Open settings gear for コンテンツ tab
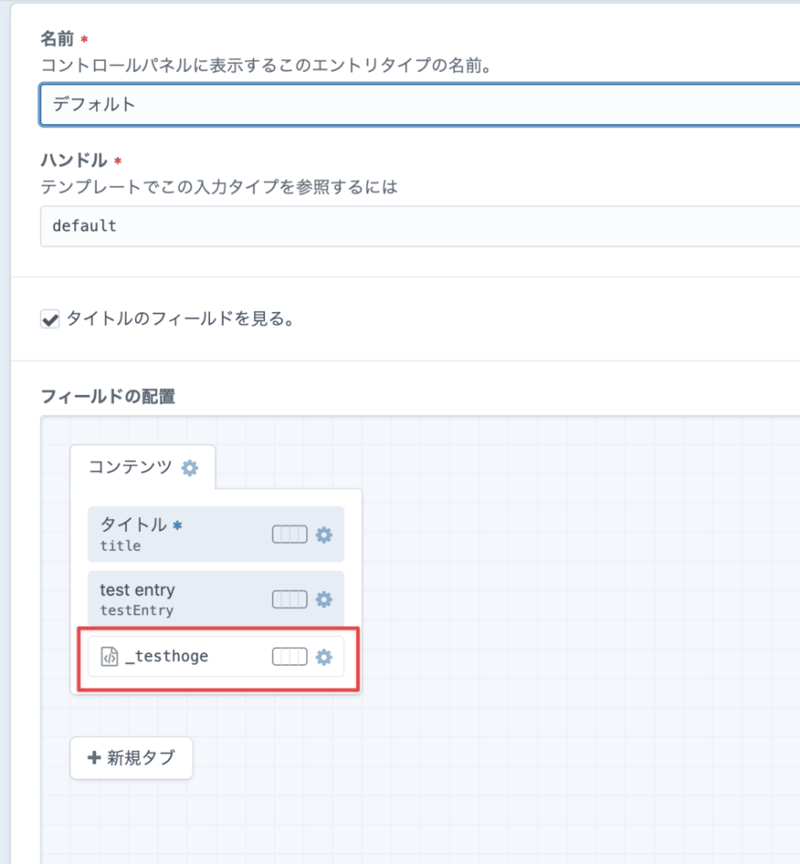This screenshot has width=800, height=864. point(190,468)
